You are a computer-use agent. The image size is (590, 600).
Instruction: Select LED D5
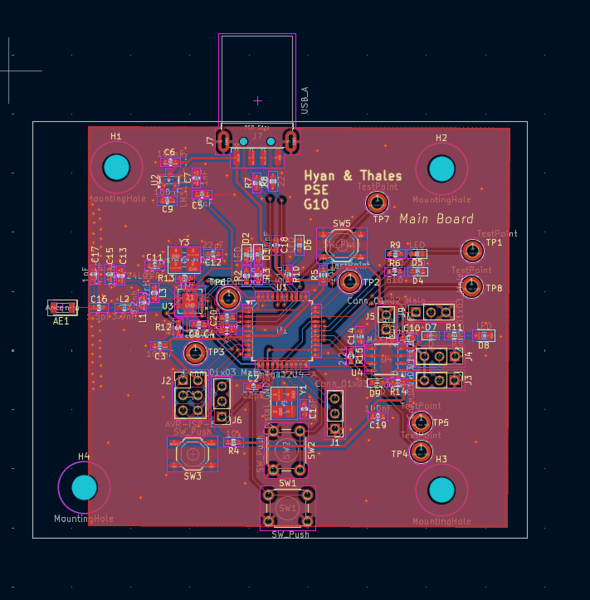pyautogui.click(x=417, y=254)
